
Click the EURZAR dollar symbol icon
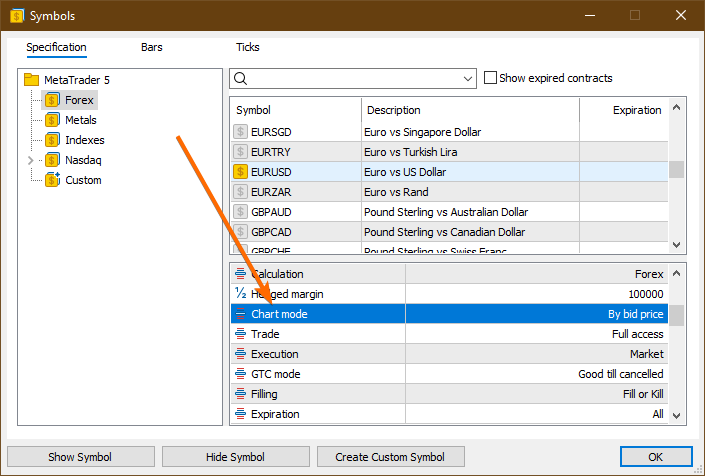tap(241, 192)
